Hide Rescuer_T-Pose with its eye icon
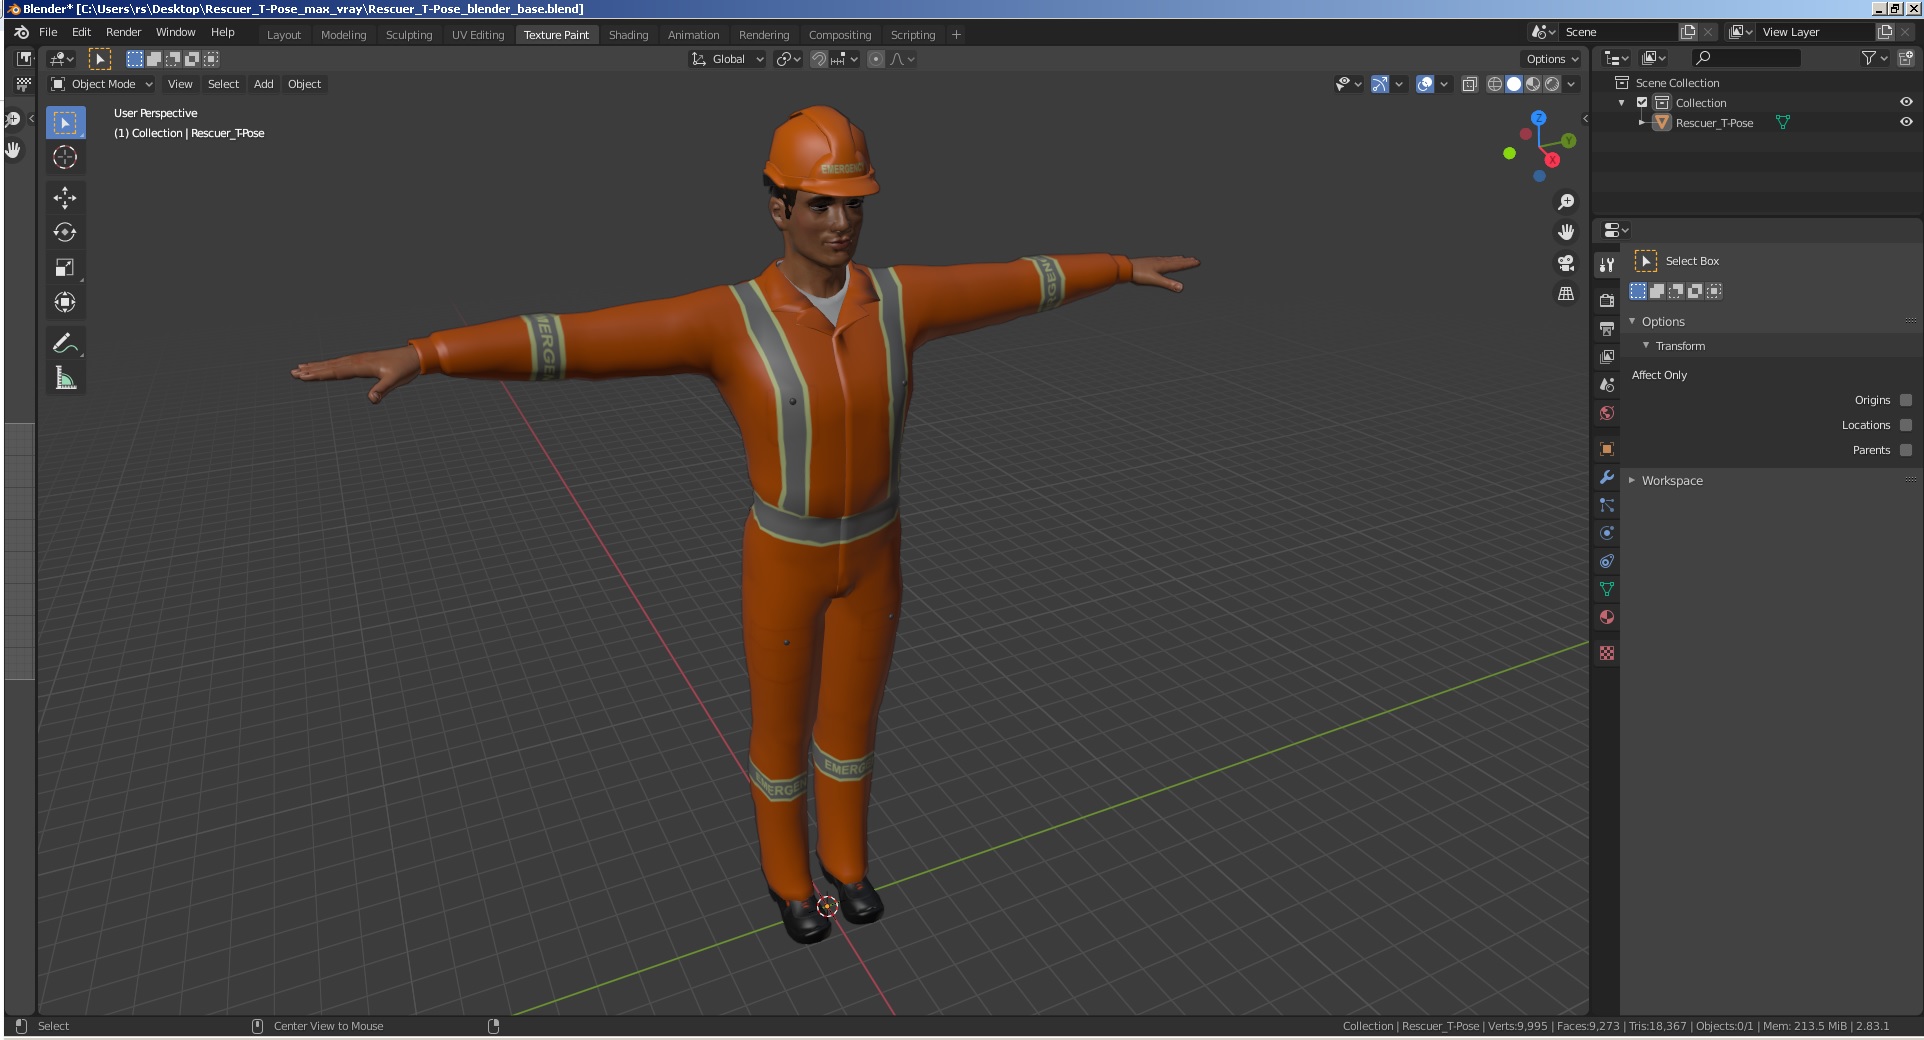Viewport: 1924px width, 1040px height. coord(1906,122)
